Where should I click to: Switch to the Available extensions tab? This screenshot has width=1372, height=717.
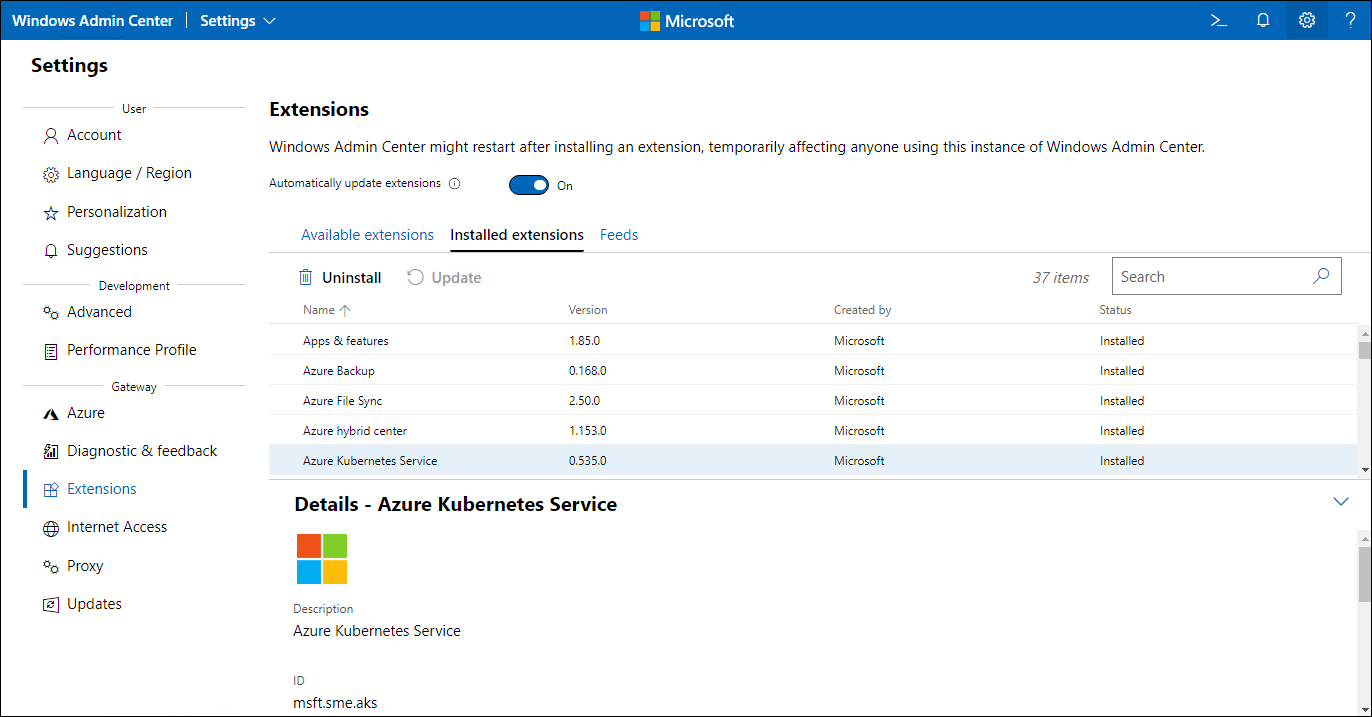pos(367,234)
